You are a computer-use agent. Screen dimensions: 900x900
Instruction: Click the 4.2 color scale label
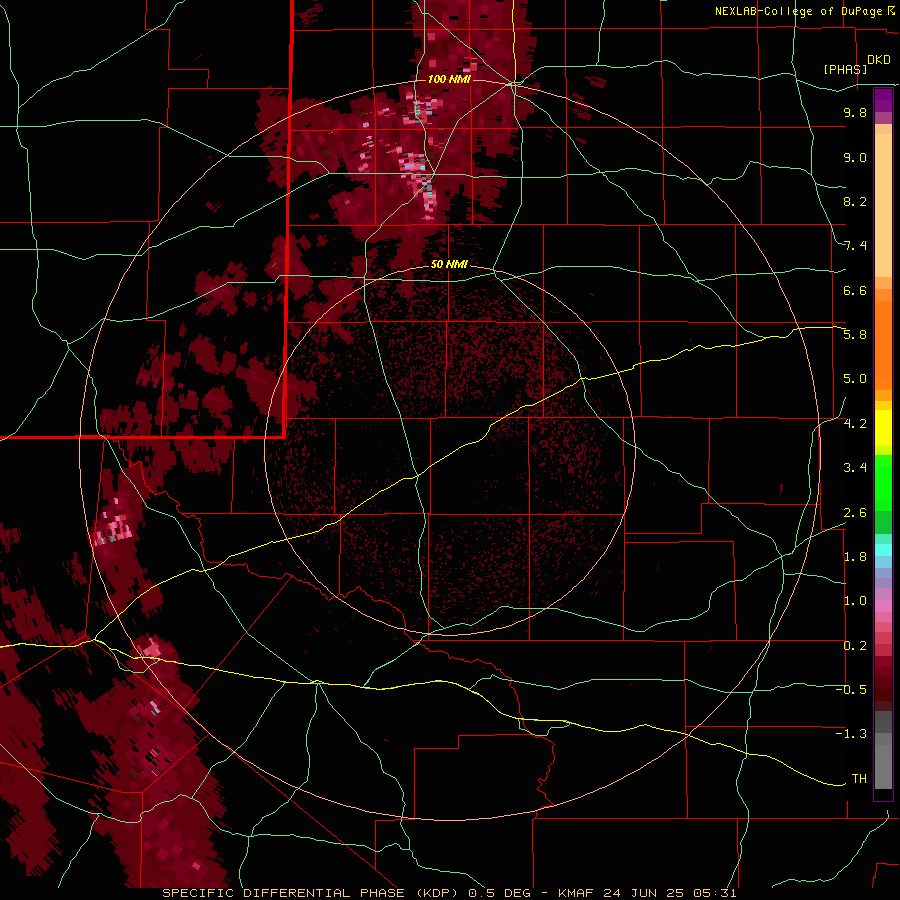(x=855, y=424)
